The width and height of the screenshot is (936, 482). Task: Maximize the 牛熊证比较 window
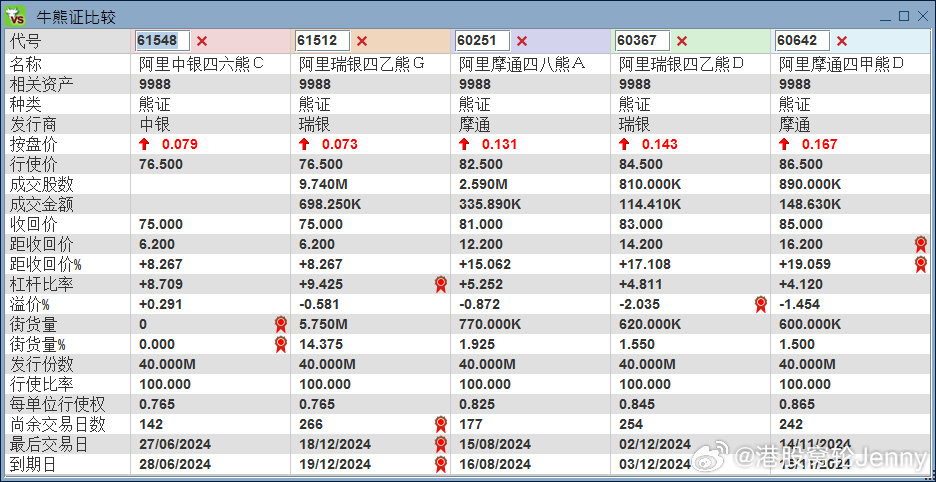tap(904, 16)
